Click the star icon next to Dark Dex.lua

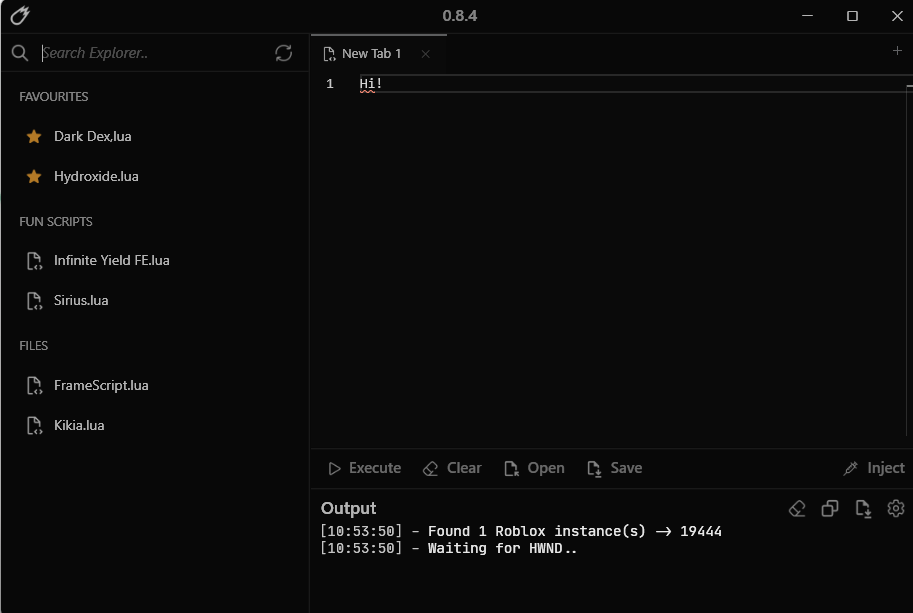(34, 137)
